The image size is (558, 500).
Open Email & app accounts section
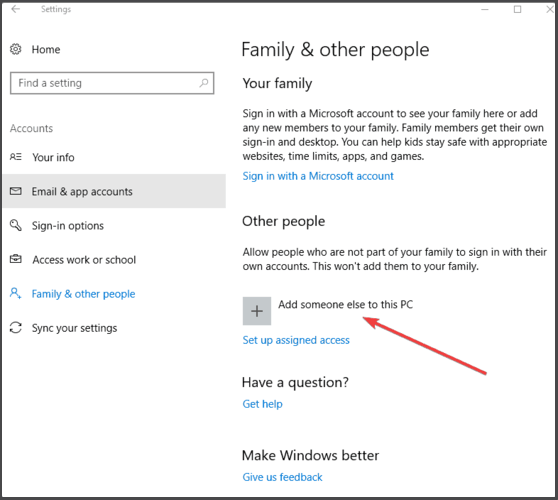coord(114,191)
